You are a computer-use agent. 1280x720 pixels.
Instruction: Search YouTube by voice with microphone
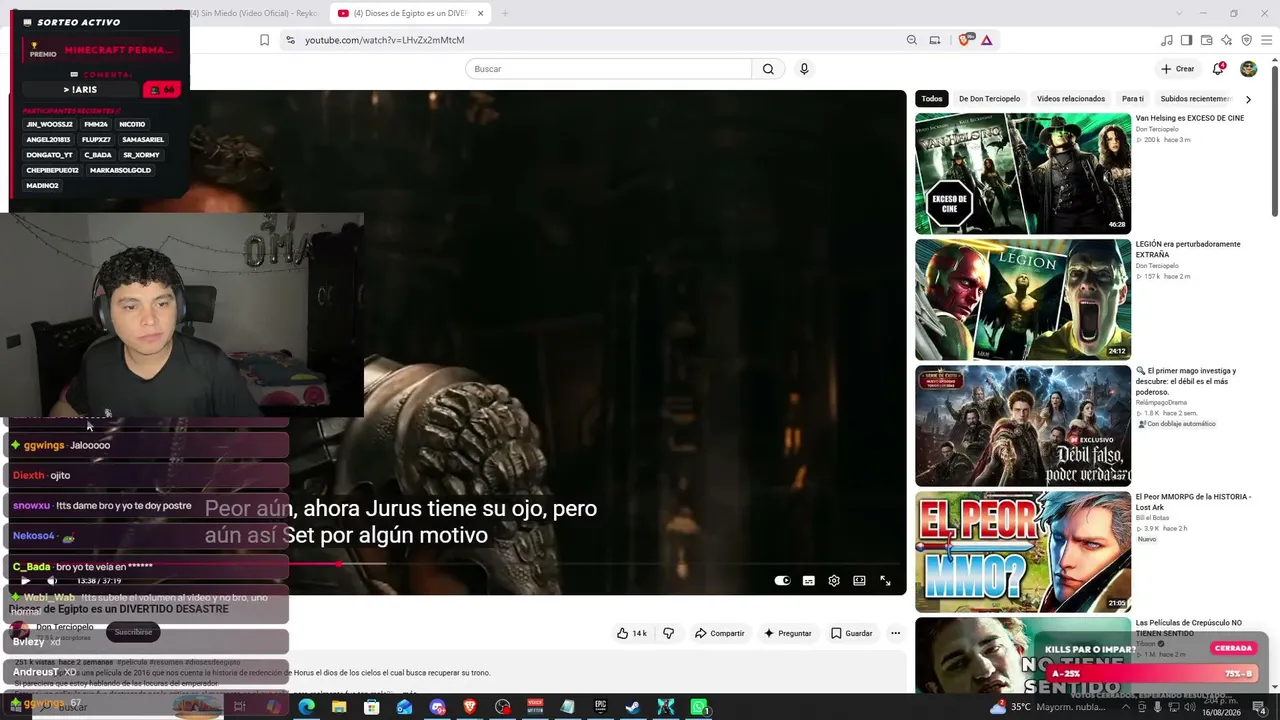(804, 69)
